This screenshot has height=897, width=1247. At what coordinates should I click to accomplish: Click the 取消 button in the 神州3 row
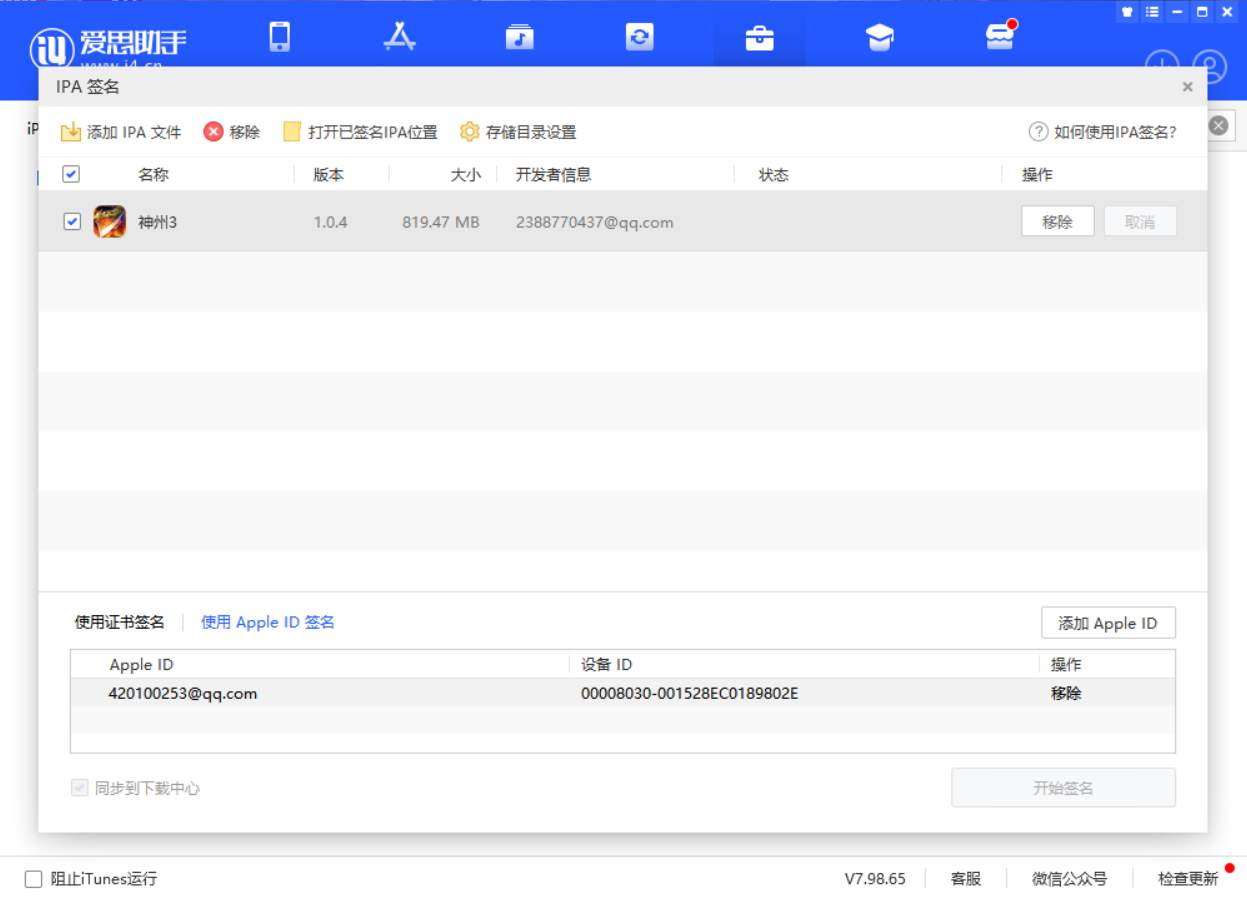click(1140, 221)
